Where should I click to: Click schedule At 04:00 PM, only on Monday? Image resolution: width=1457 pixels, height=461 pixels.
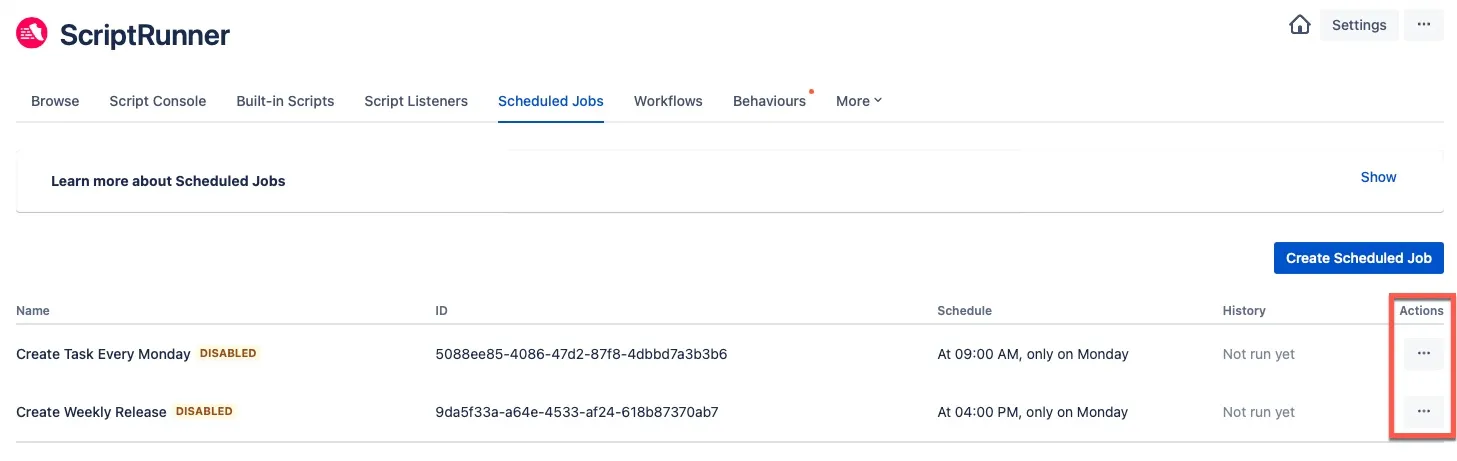click(1033, 412)
